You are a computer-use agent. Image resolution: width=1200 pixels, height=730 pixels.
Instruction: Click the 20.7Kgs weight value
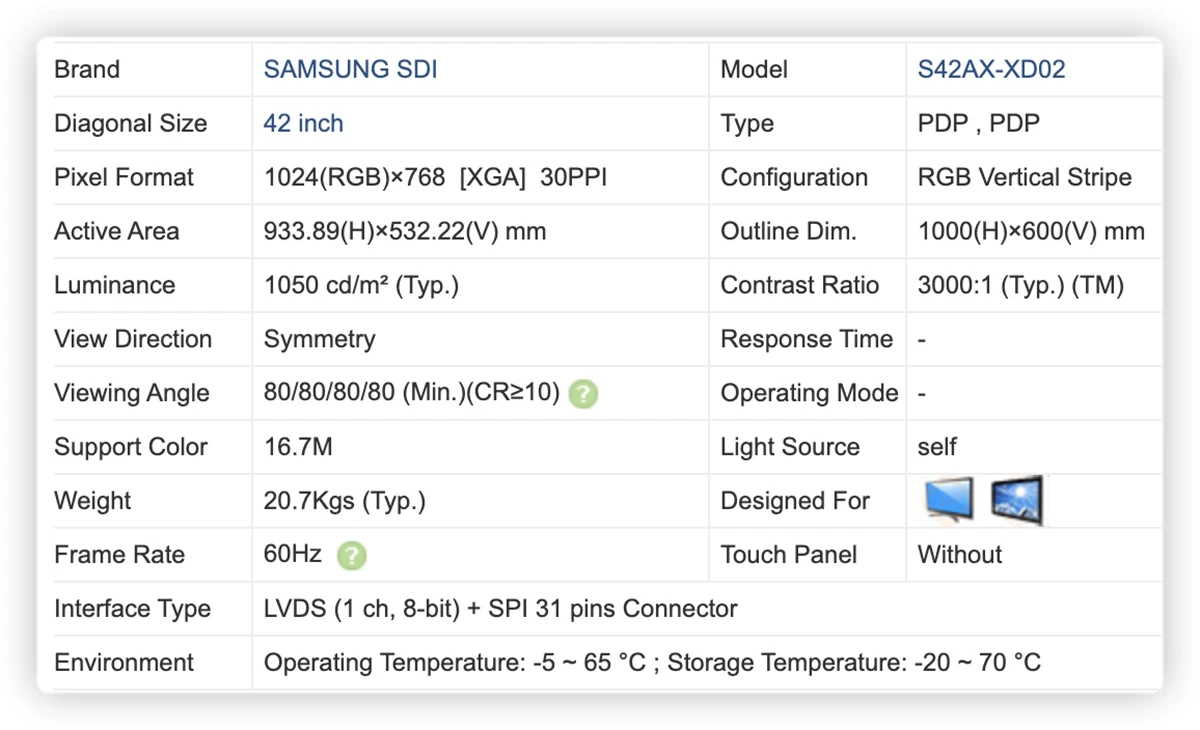345,501
